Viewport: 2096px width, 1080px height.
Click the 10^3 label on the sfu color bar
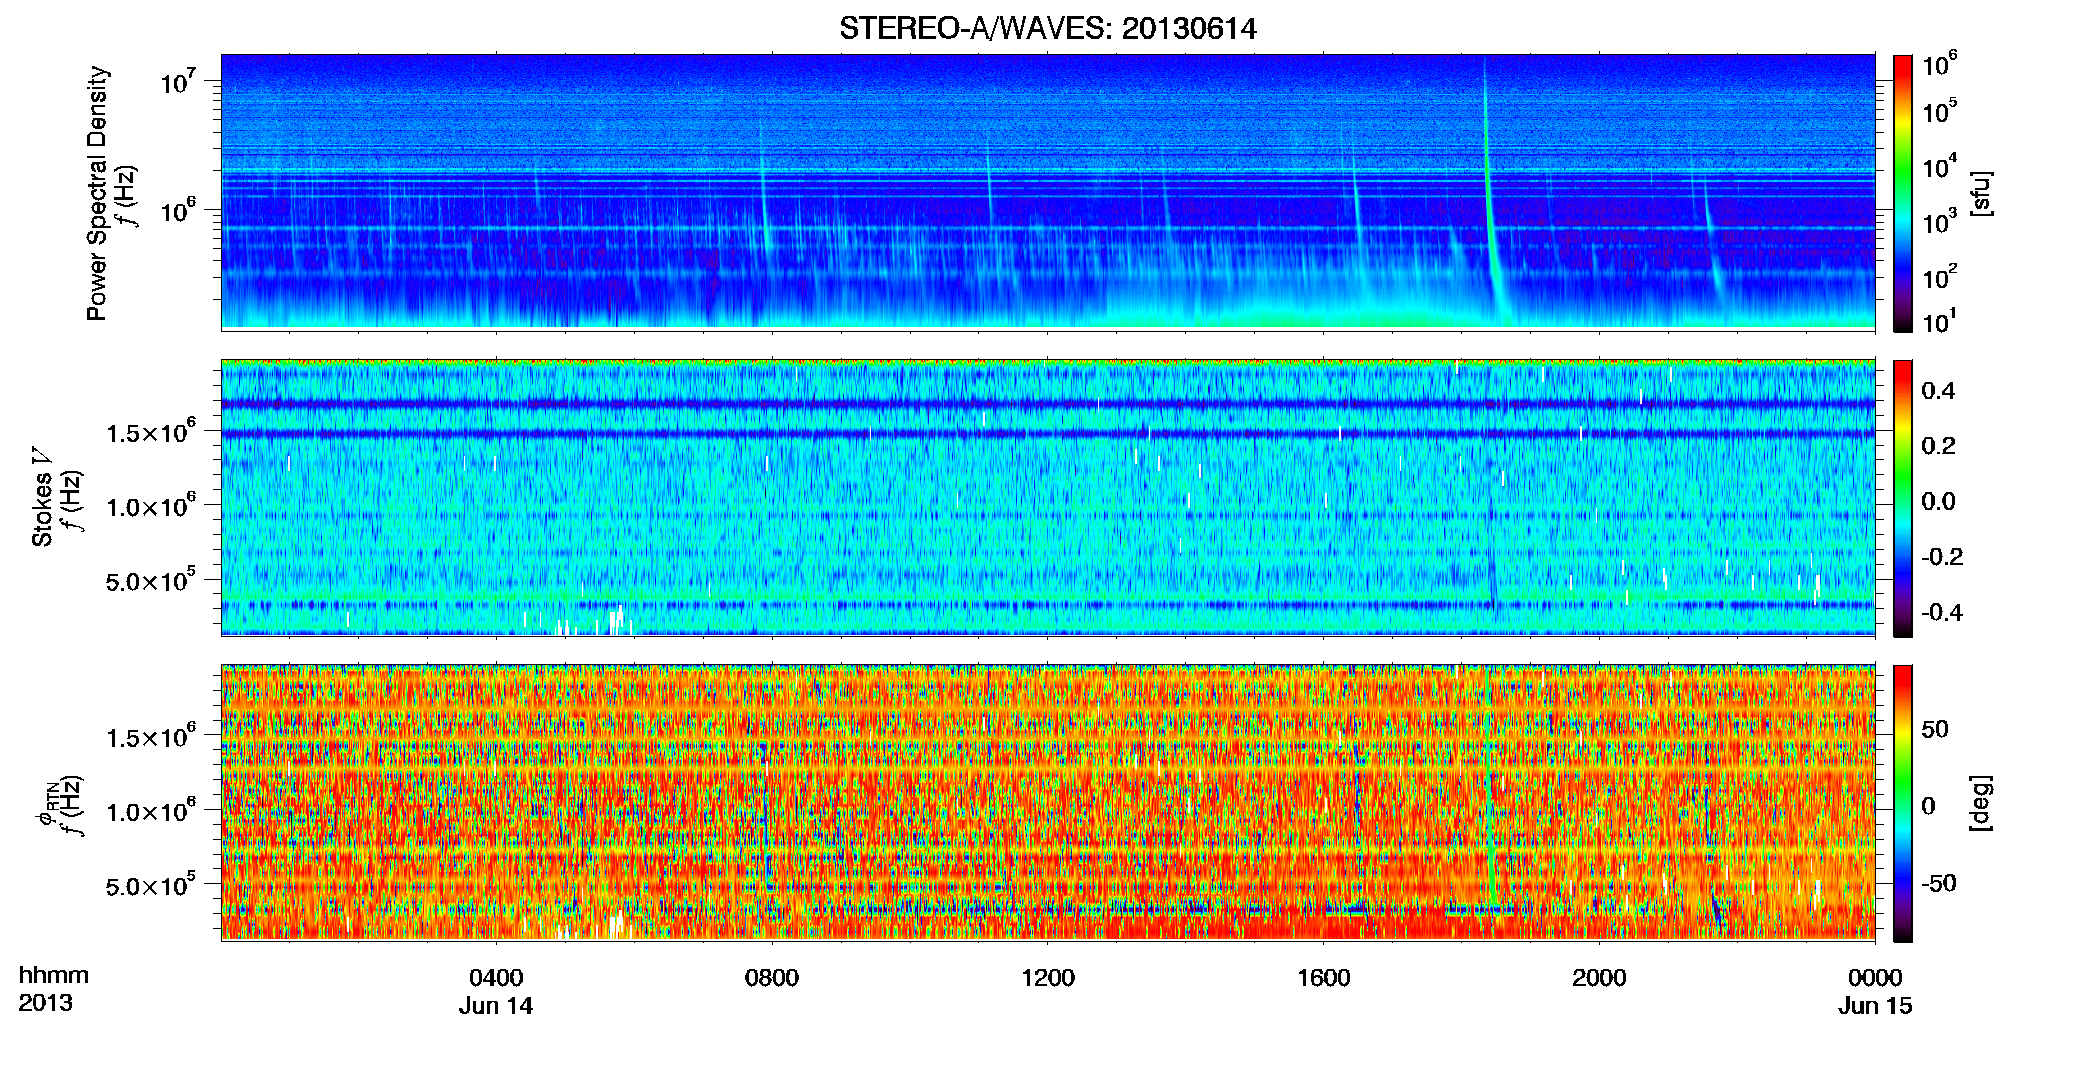(x=1940, y=221)
